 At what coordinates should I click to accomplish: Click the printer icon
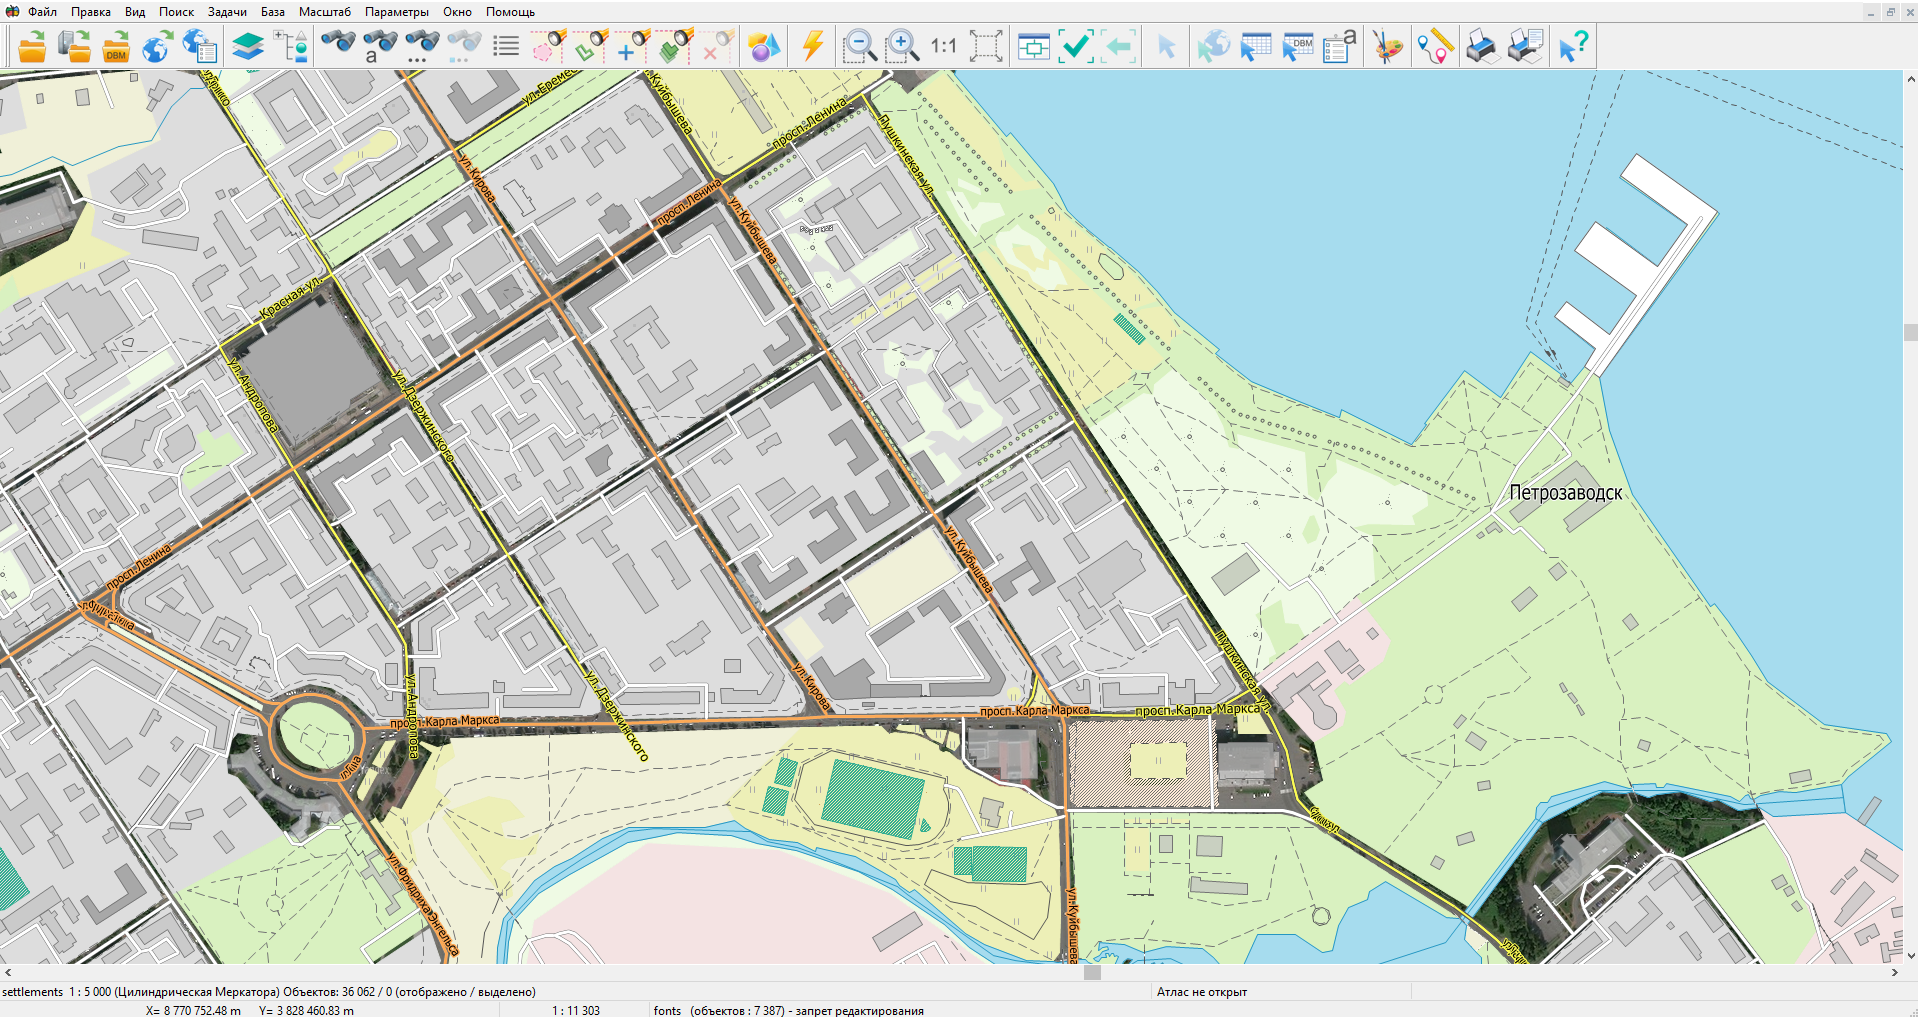click(x=1481, y=46)
